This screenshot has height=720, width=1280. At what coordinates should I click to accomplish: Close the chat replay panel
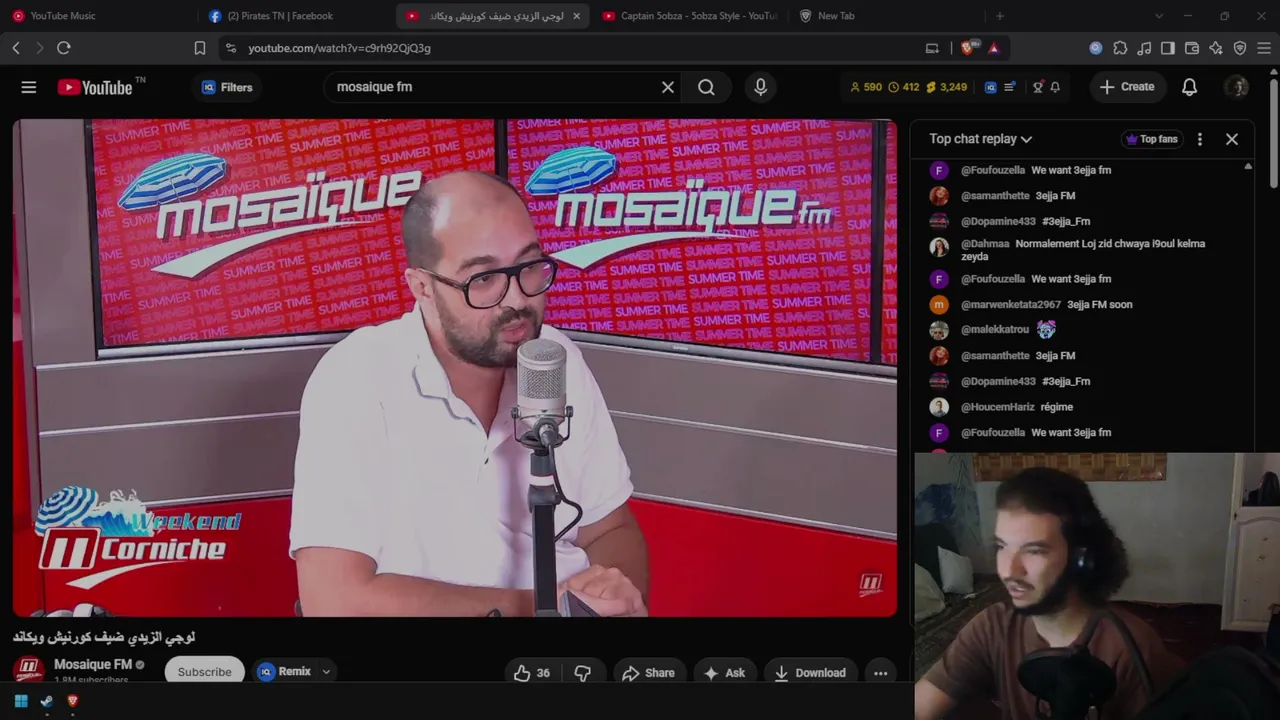[1232, 139]
